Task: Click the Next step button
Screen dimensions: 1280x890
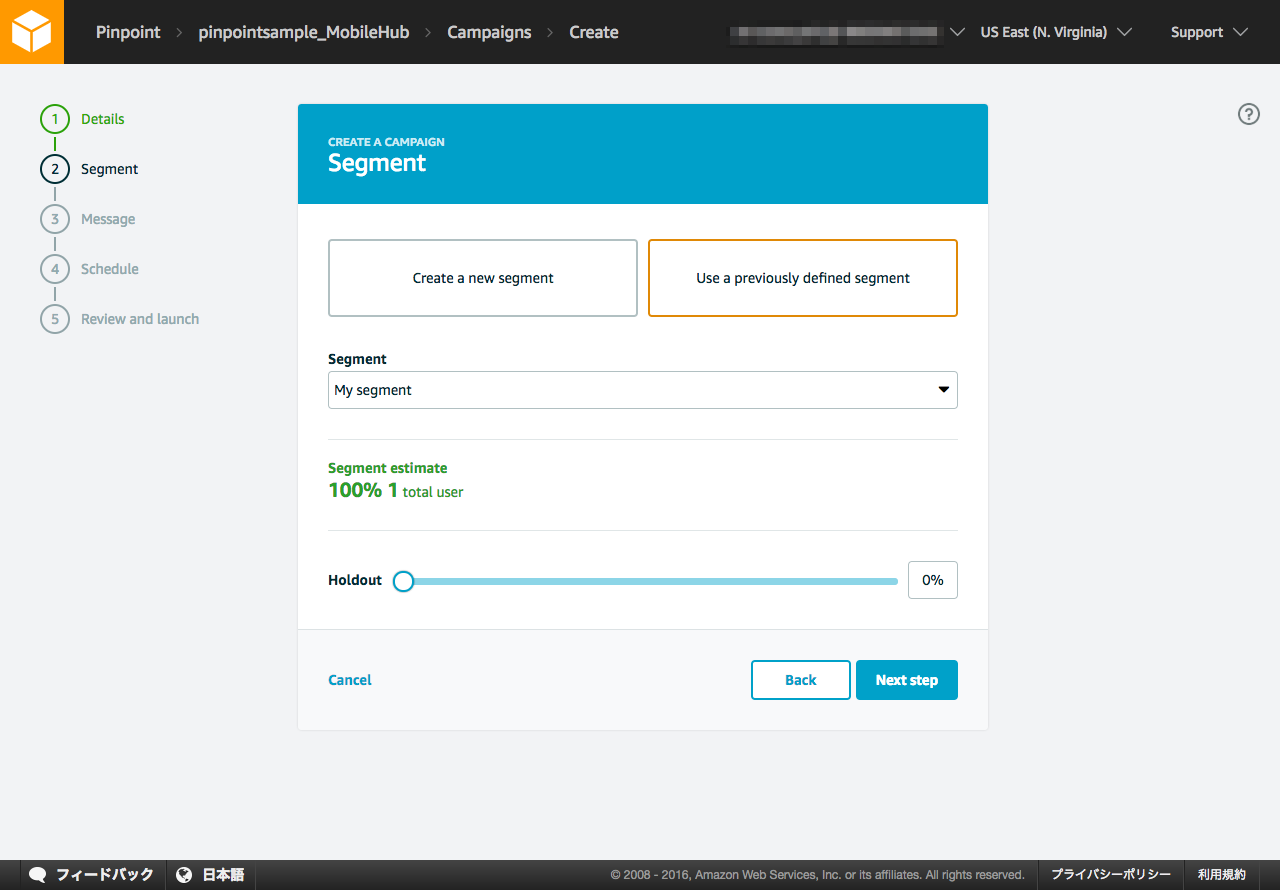Action: click(x=906, y=680)
